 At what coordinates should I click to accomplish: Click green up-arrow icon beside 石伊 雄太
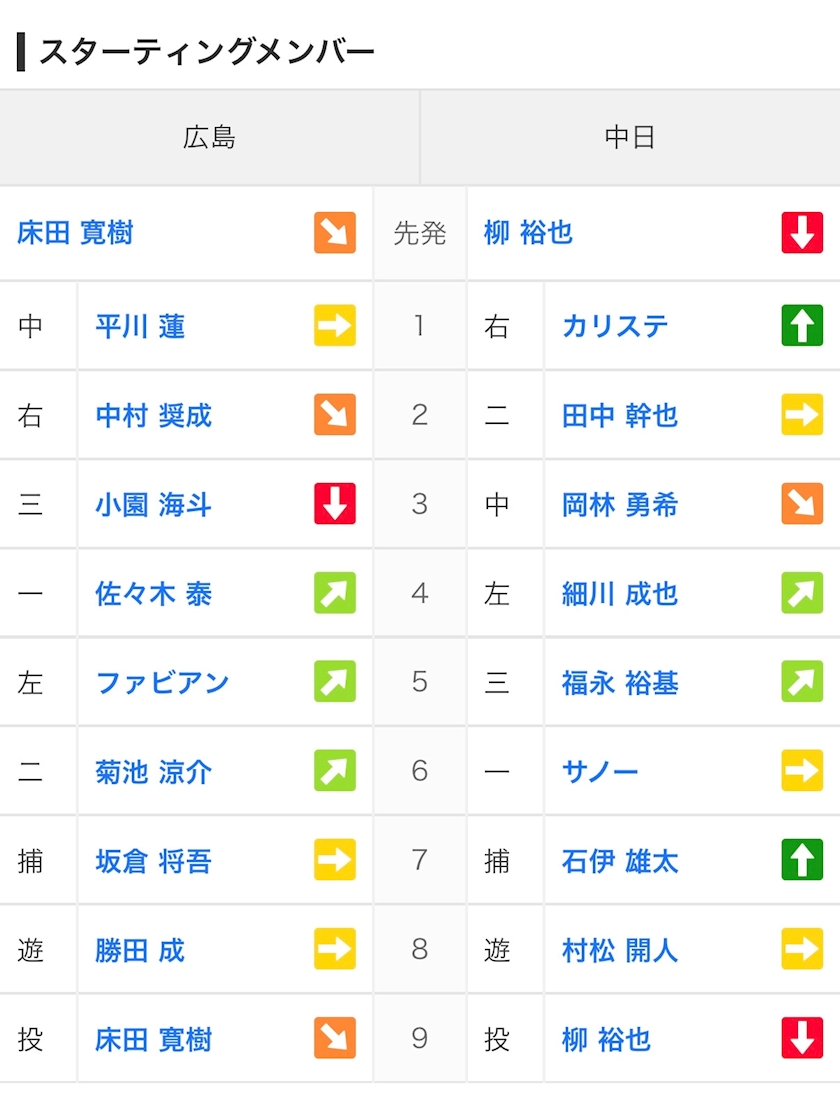[802, 860]
